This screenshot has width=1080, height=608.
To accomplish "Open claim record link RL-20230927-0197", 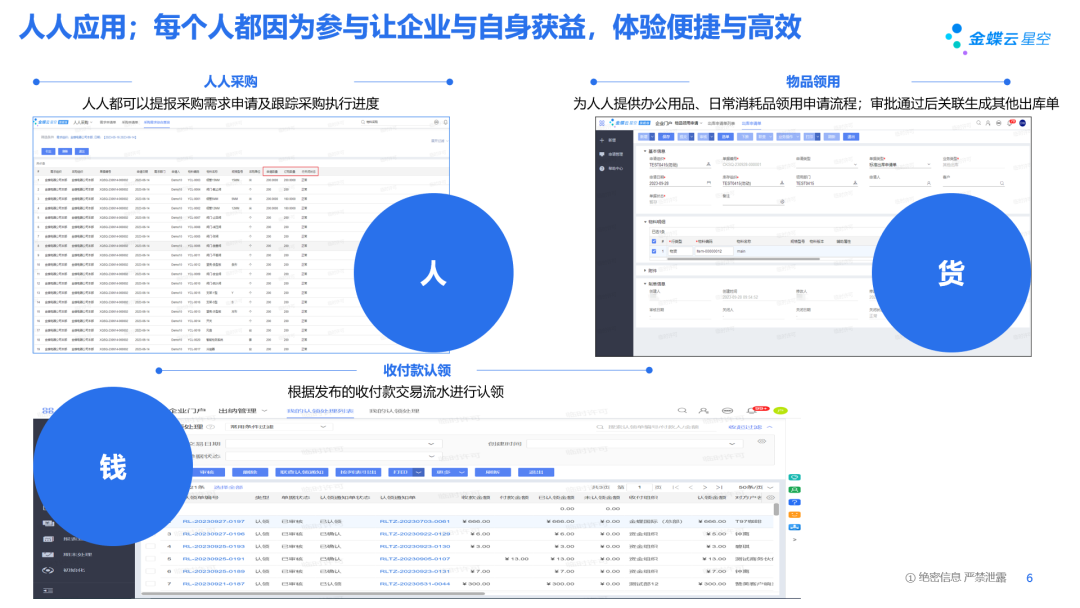I will point(214,521).
